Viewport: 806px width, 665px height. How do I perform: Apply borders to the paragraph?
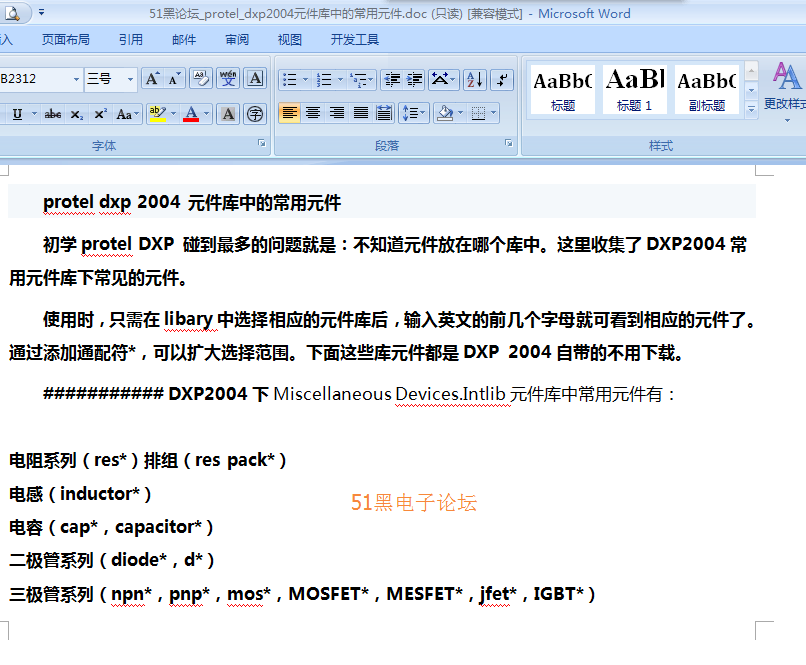click(478, 113)
